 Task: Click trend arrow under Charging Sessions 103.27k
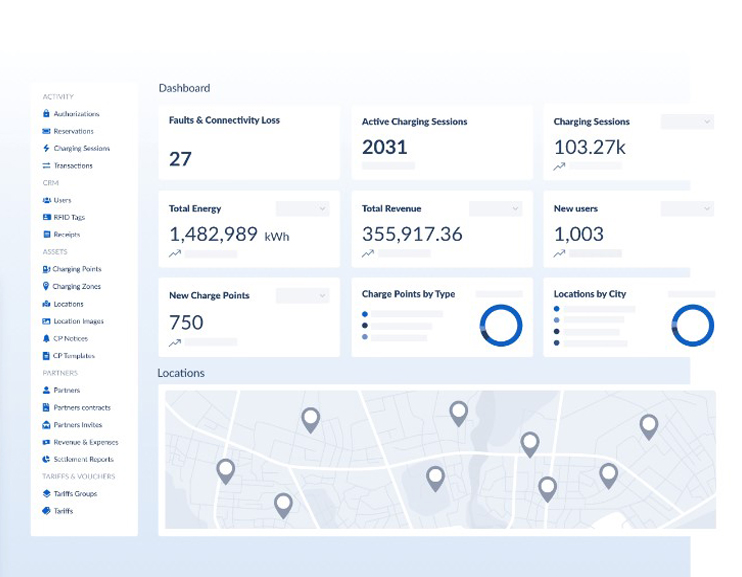tap(559, 167)
